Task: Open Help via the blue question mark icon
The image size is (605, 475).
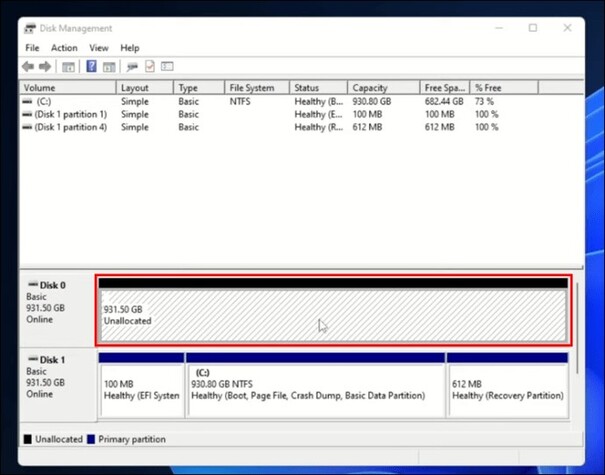Action: pyautogui.click(x=91, y=67)
